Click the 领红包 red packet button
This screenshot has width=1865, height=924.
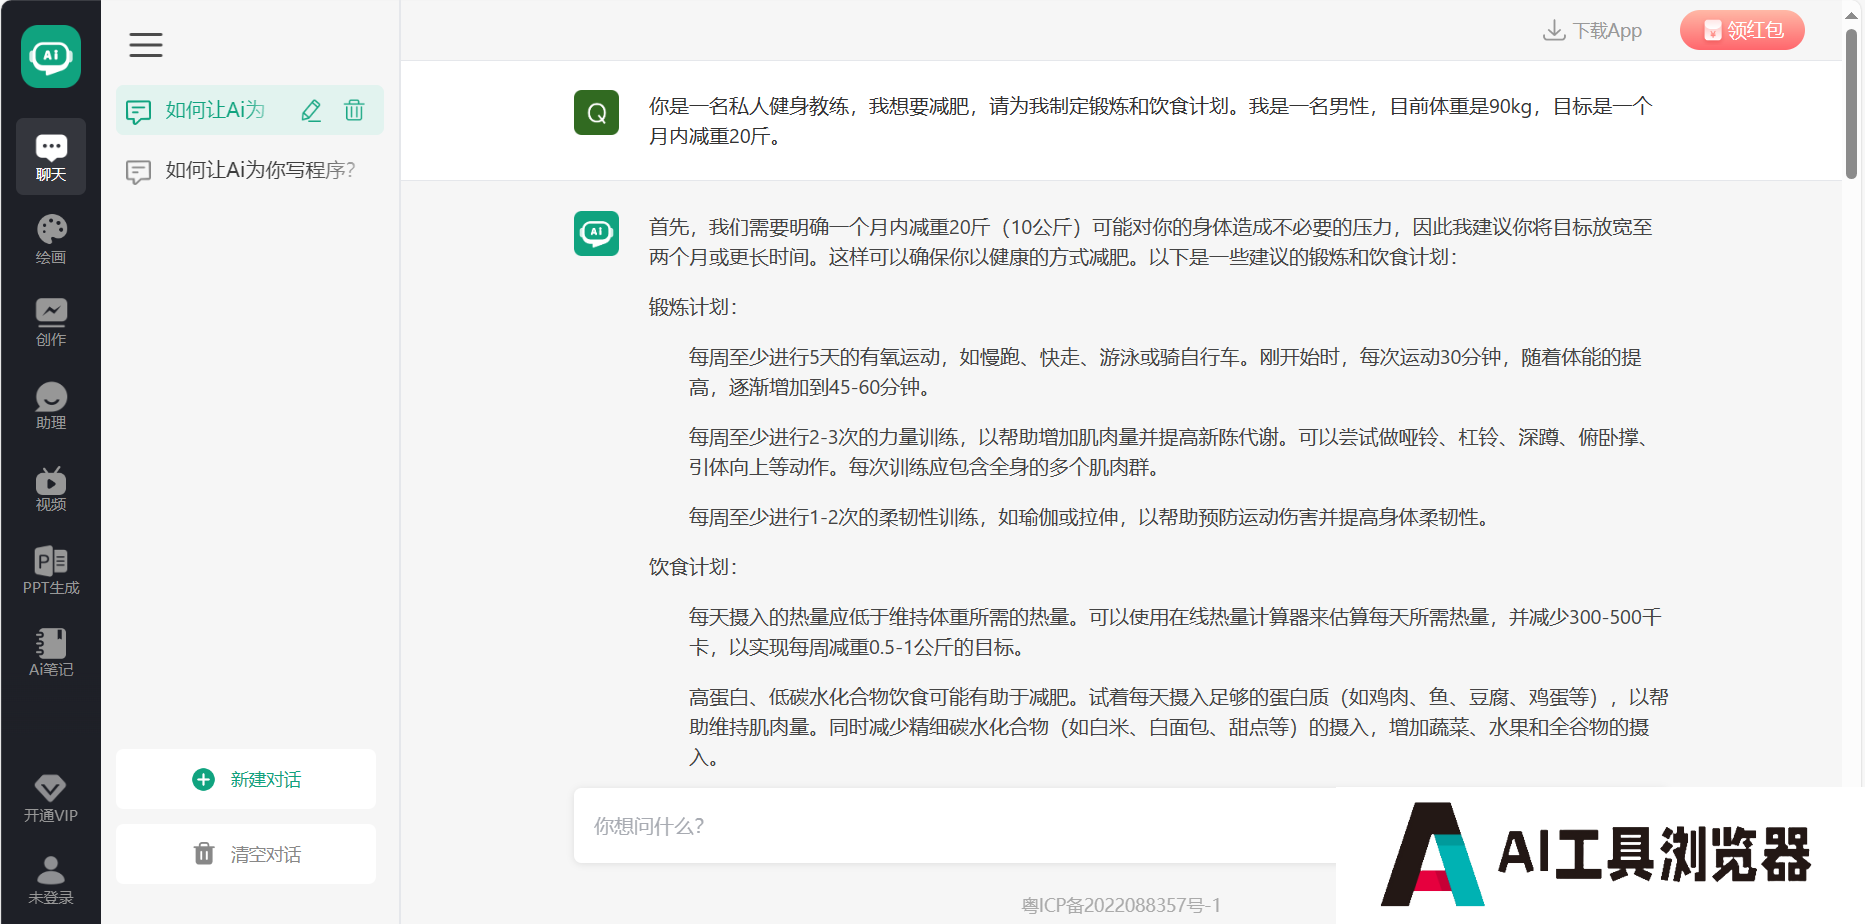(1742, 31)
